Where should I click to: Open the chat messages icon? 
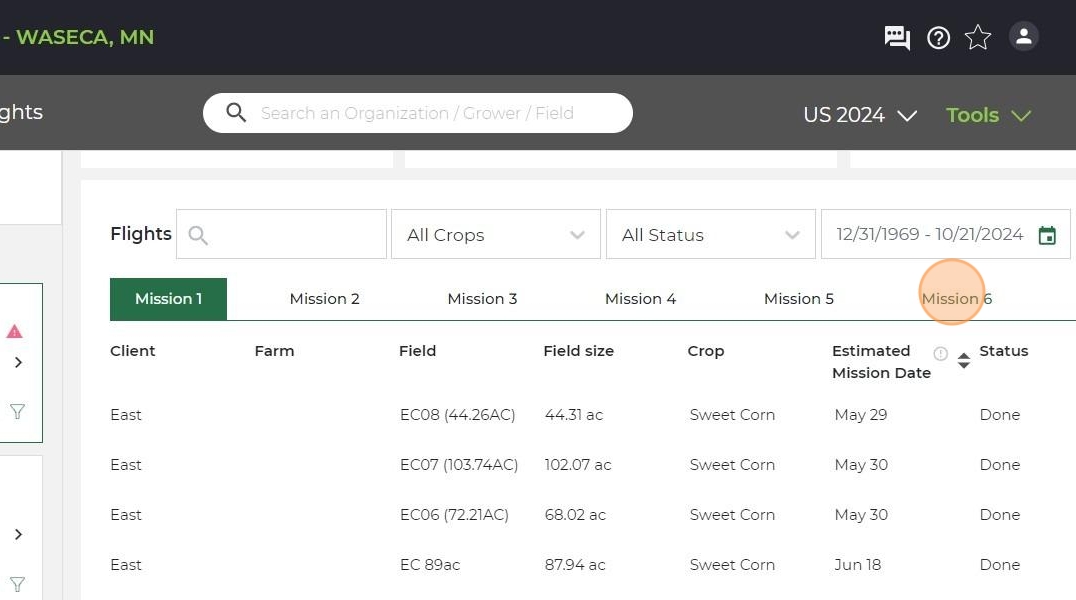coord(897,38)
